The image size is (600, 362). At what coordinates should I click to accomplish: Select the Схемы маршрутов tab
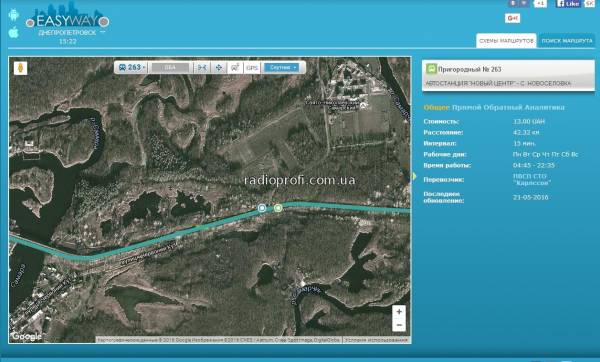coord(506,41)
